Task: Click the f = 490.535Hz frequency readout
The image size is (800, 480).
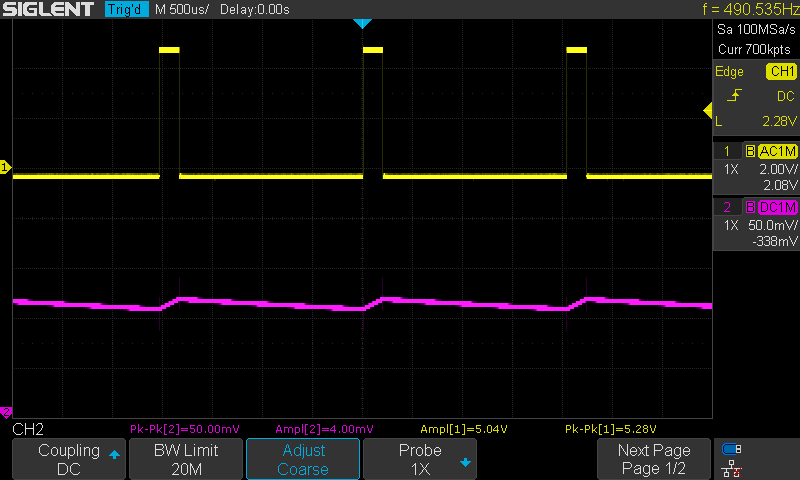Action: click(x=751, y=9)
